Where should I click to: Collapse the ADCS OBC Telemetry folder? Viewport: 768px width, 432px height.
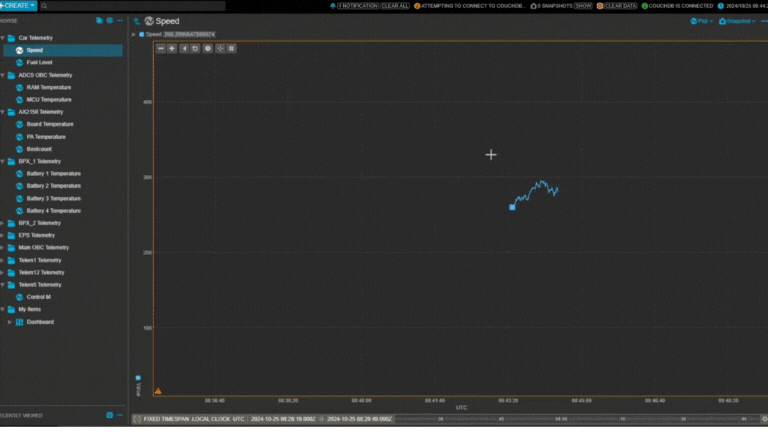pyautogui.click(x=3, y=75)
